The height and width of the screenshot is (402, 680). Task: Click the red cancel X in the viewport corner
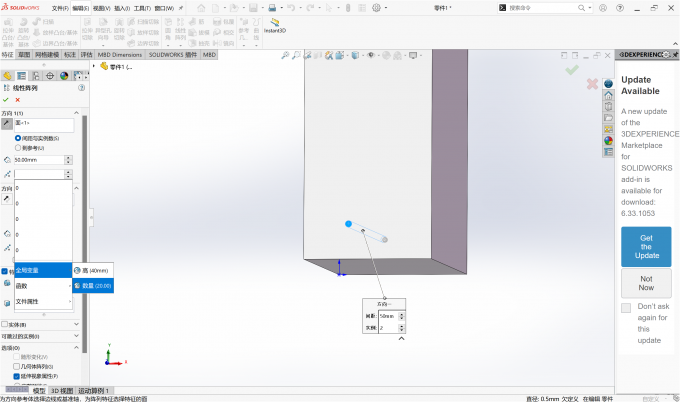pos(592,84)
